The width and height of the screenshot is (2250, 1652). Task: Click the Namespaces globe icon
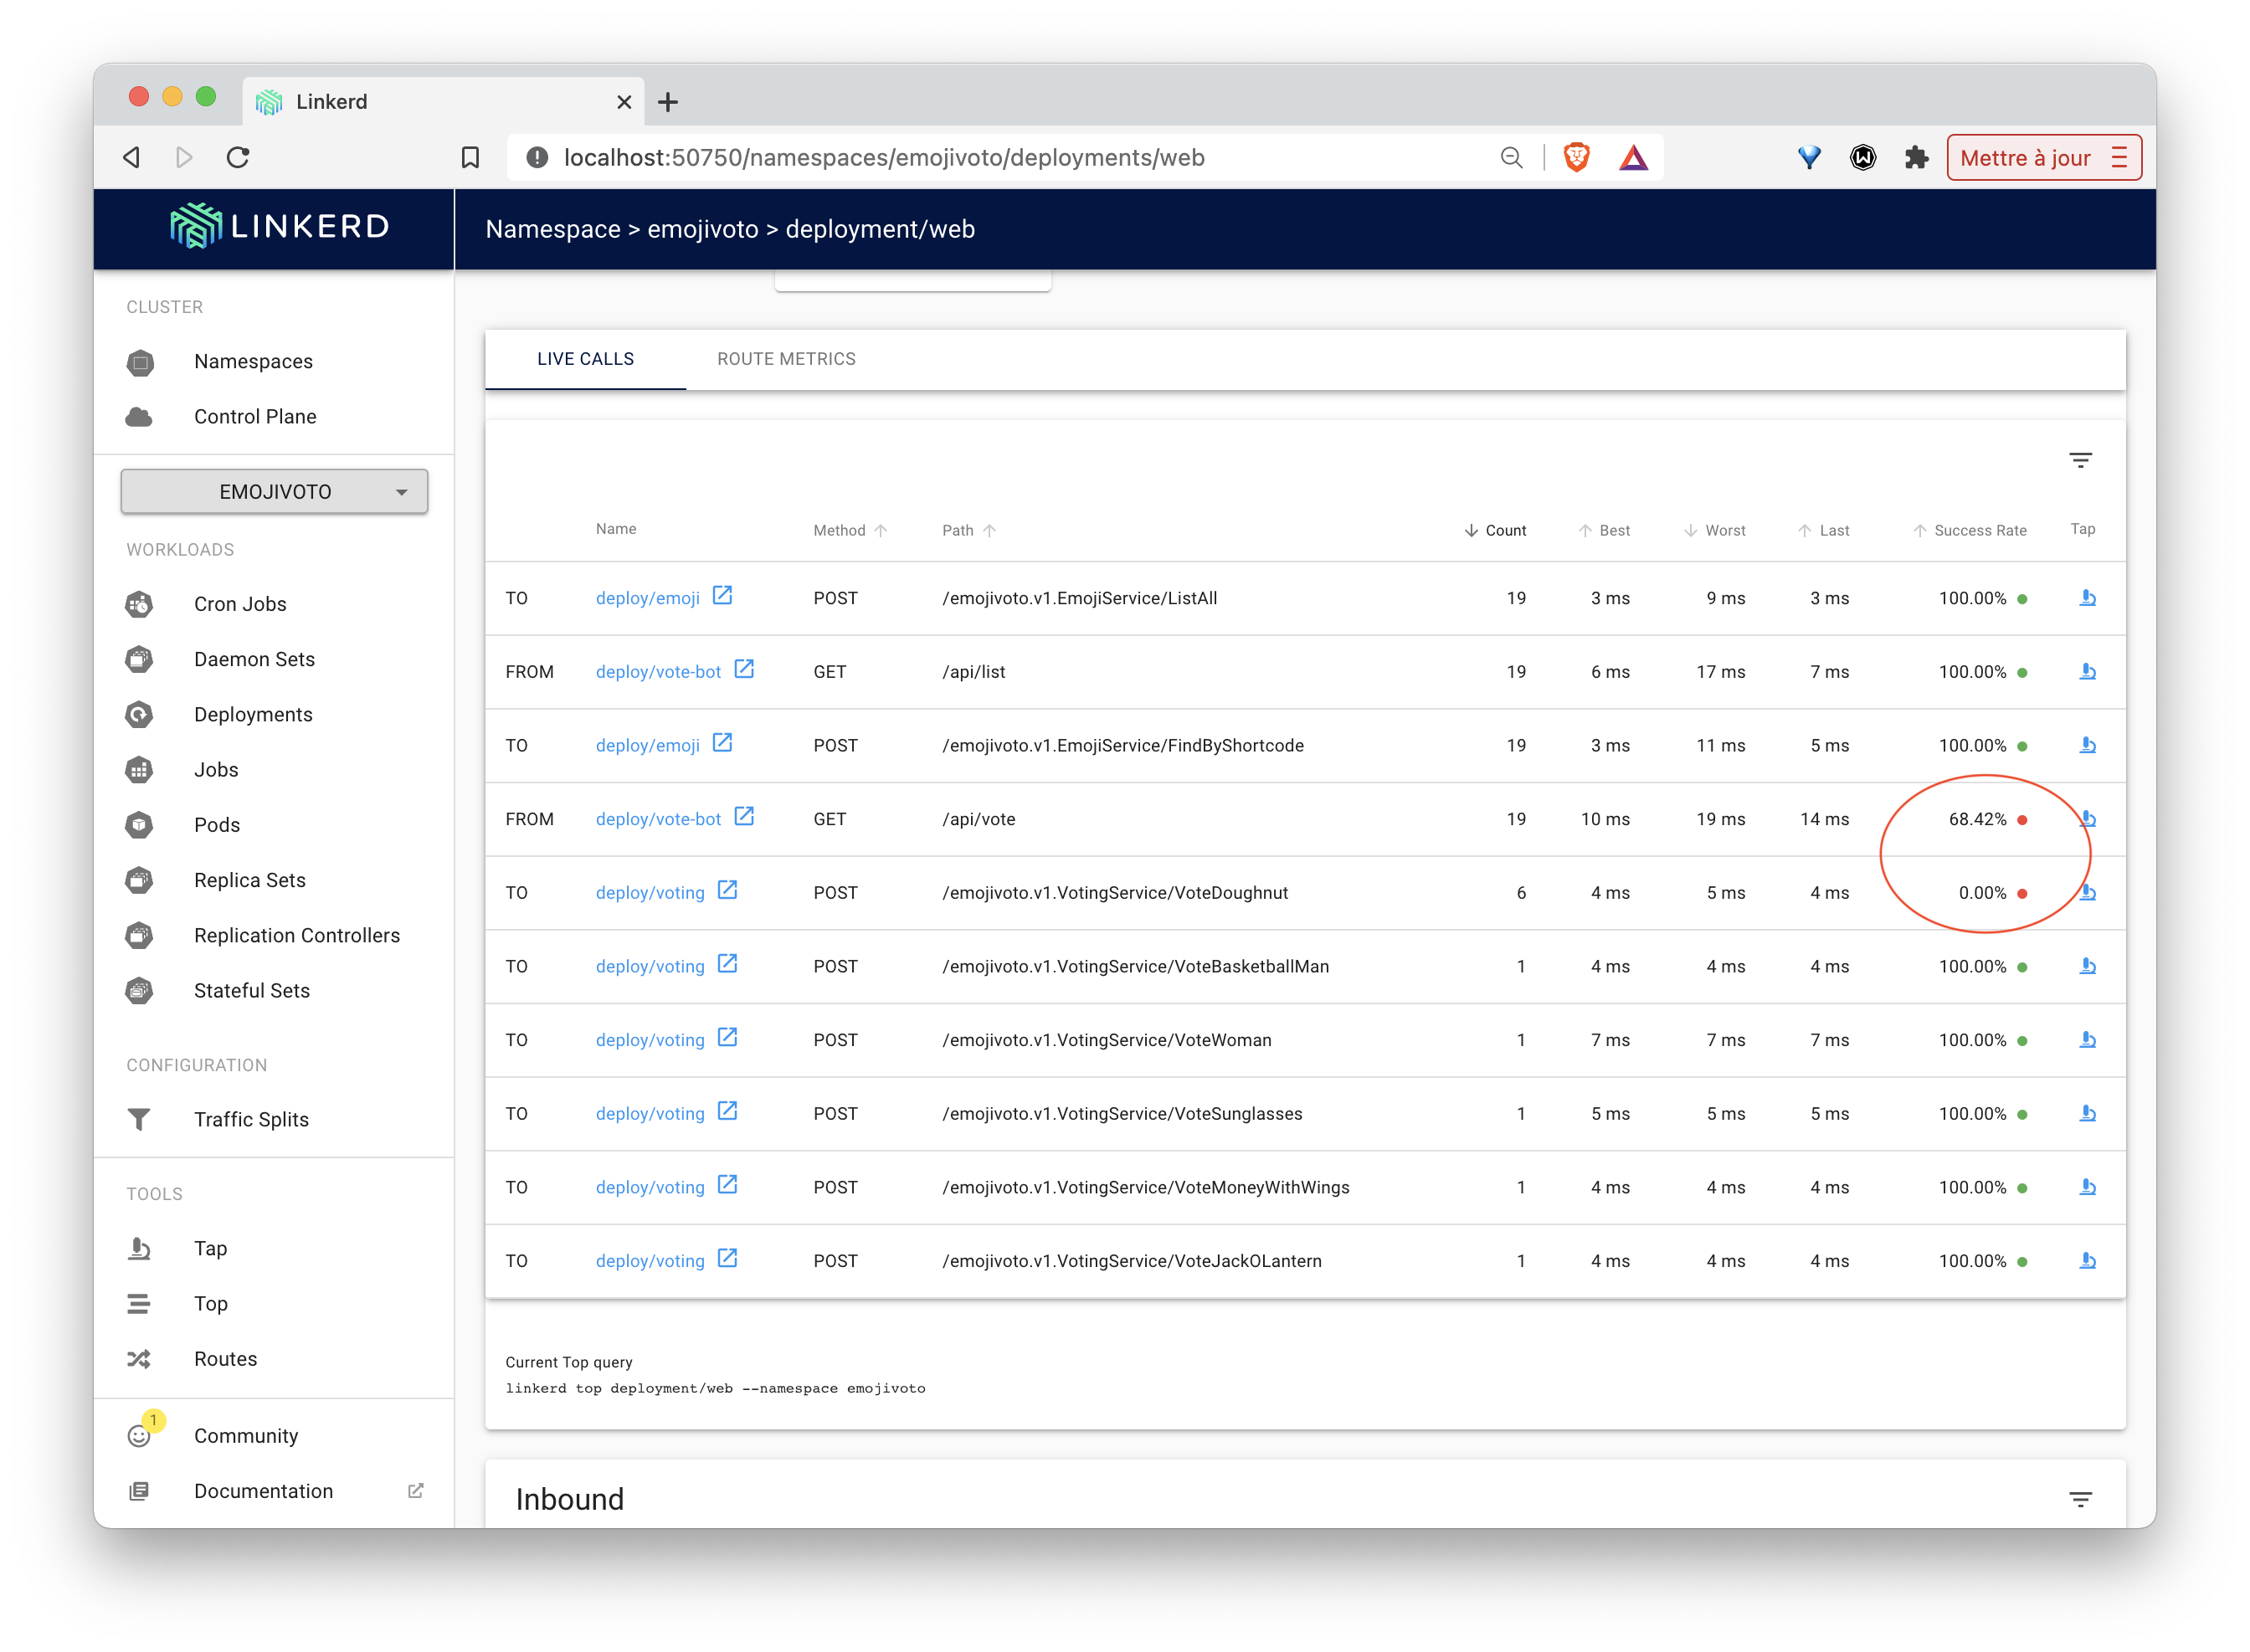coord(141,360)
